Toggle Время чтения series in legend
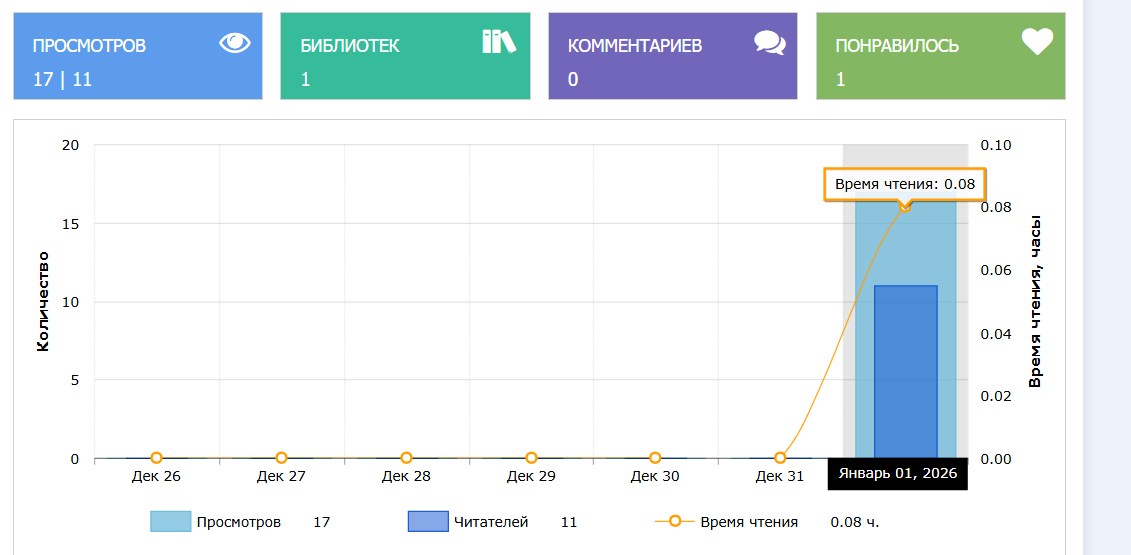The width and height of the screenshot is (1131, 555). [x=748, y=522]
